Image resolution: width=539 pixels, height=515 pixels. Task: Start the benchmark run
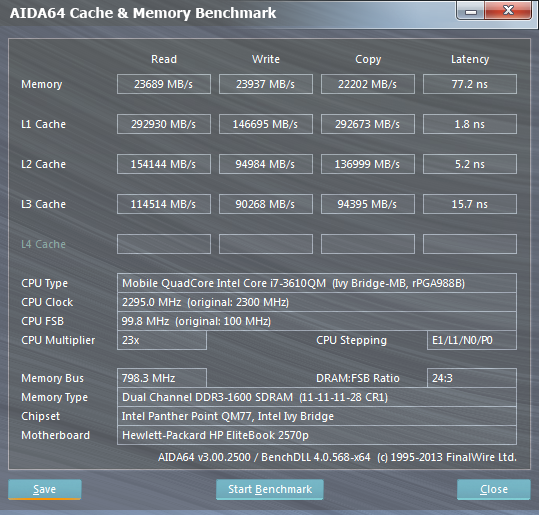pyautogui.click(x=270, y=489)
